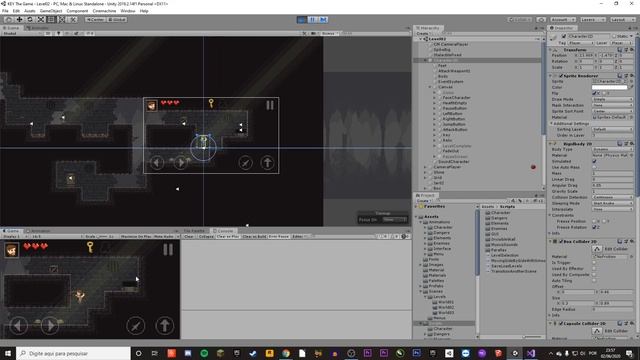640x360 pixels.
Task: Click the Pause button in the toolbar
Action: tap(313, 20)
